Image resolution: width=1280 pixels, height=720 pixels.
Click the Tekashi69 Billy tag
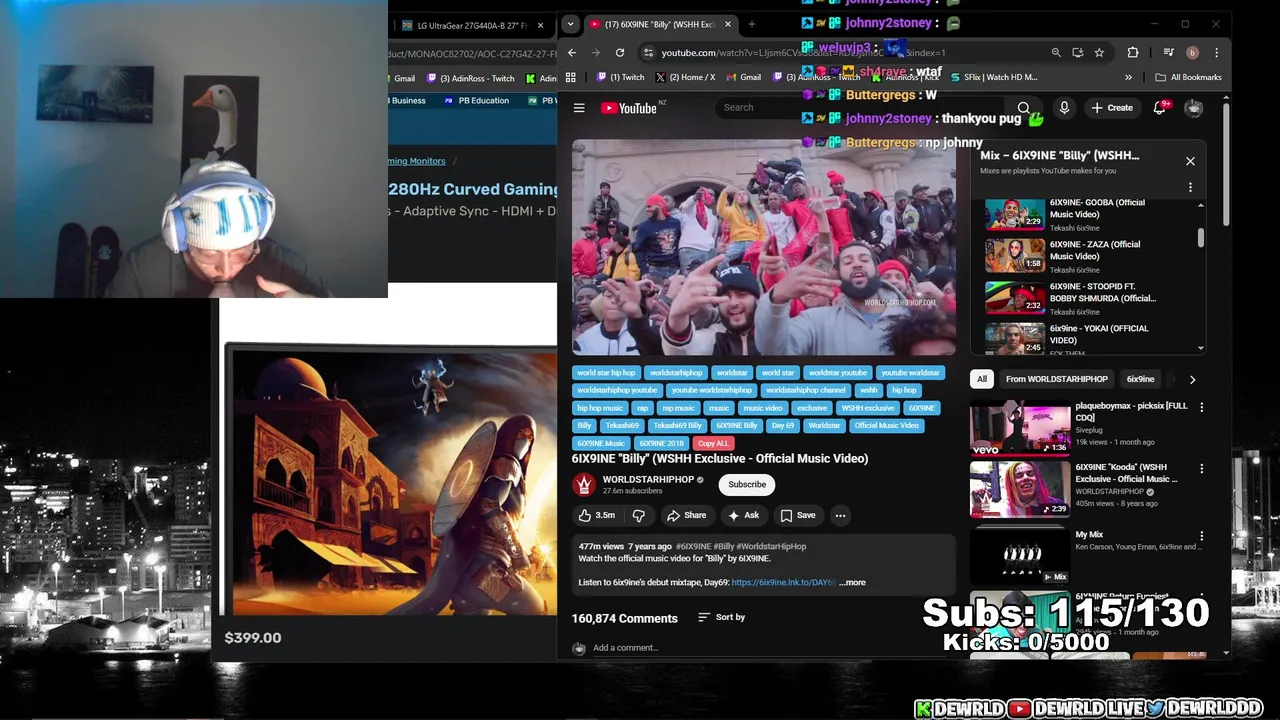pyautogui.click(x=677, y=426)
